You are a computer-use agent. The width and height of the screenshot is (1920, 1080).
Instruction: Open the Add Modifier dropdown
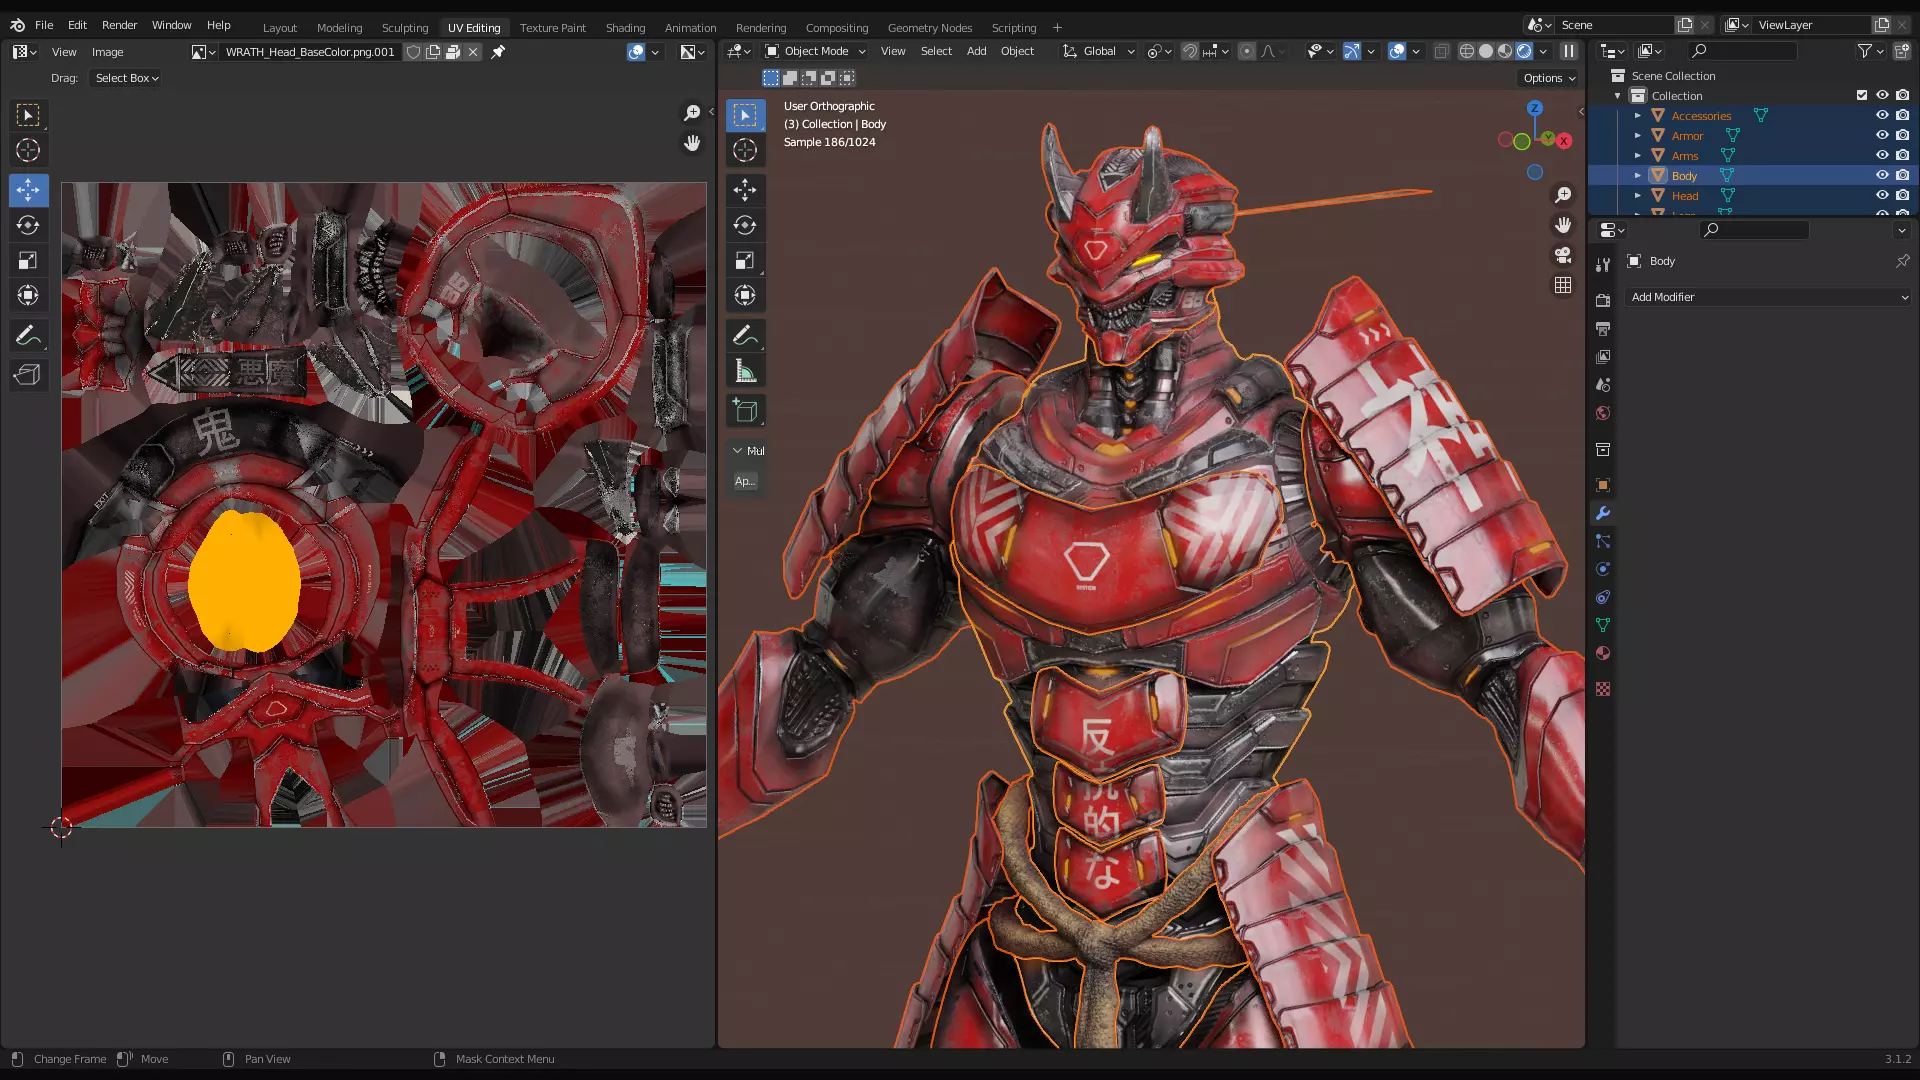pyautogui.click(x=1768, y=297)
